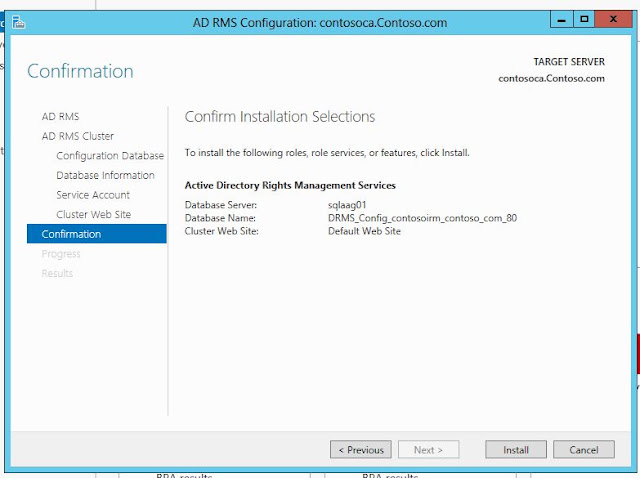Click the contosoca.Contoso.com target server name
This screenshot has width=640, height=478.
coord(551,78)
